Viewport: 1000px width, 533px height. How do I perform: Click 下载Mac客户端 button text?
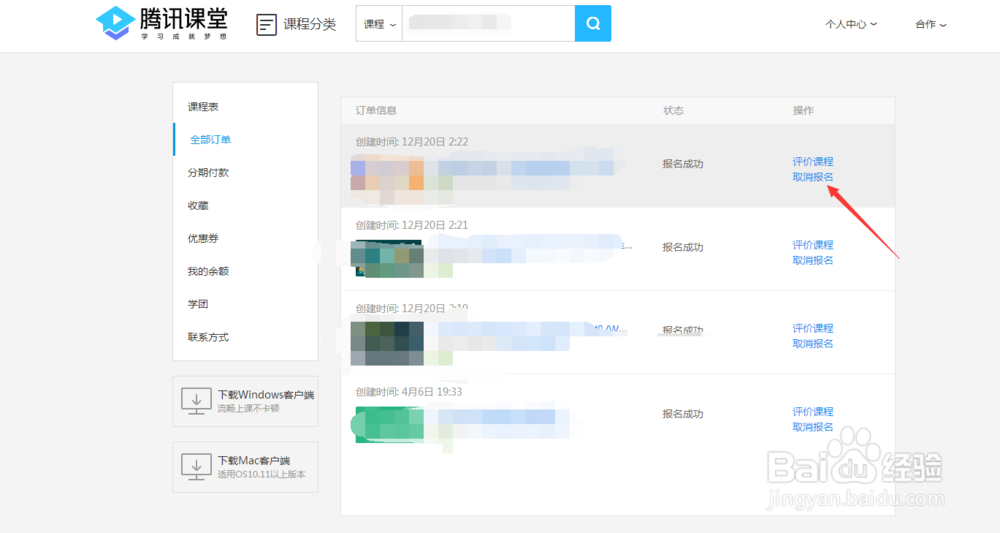click(x=254, y=460)
